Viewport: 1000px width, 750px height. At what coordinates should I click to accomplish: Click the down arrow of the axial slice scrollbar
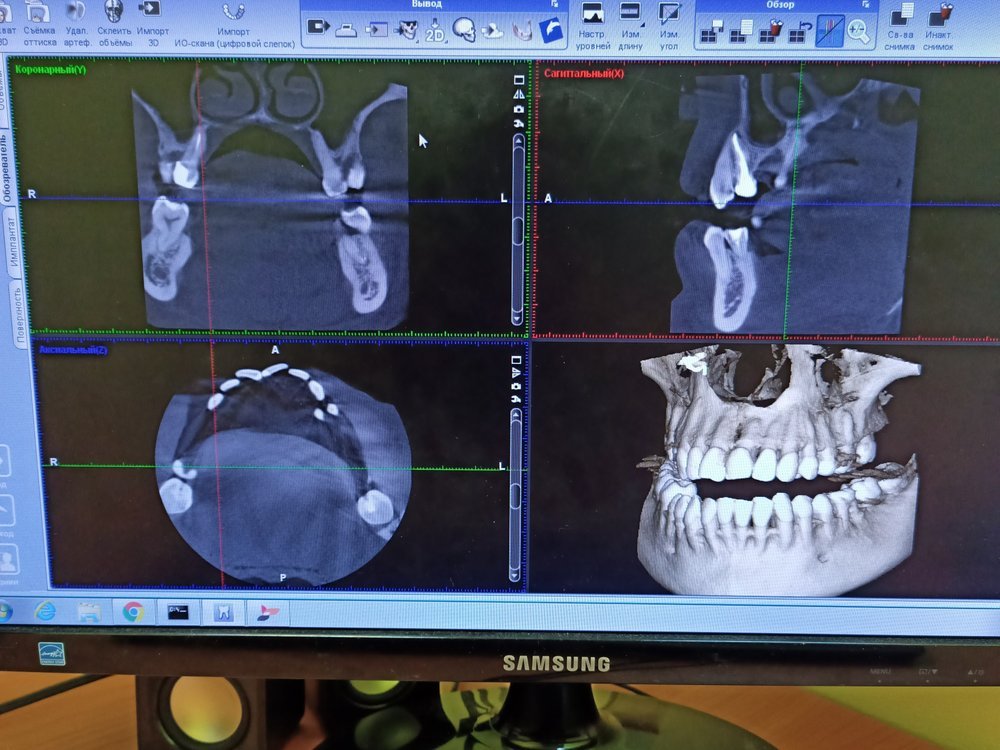click(515, 575)
